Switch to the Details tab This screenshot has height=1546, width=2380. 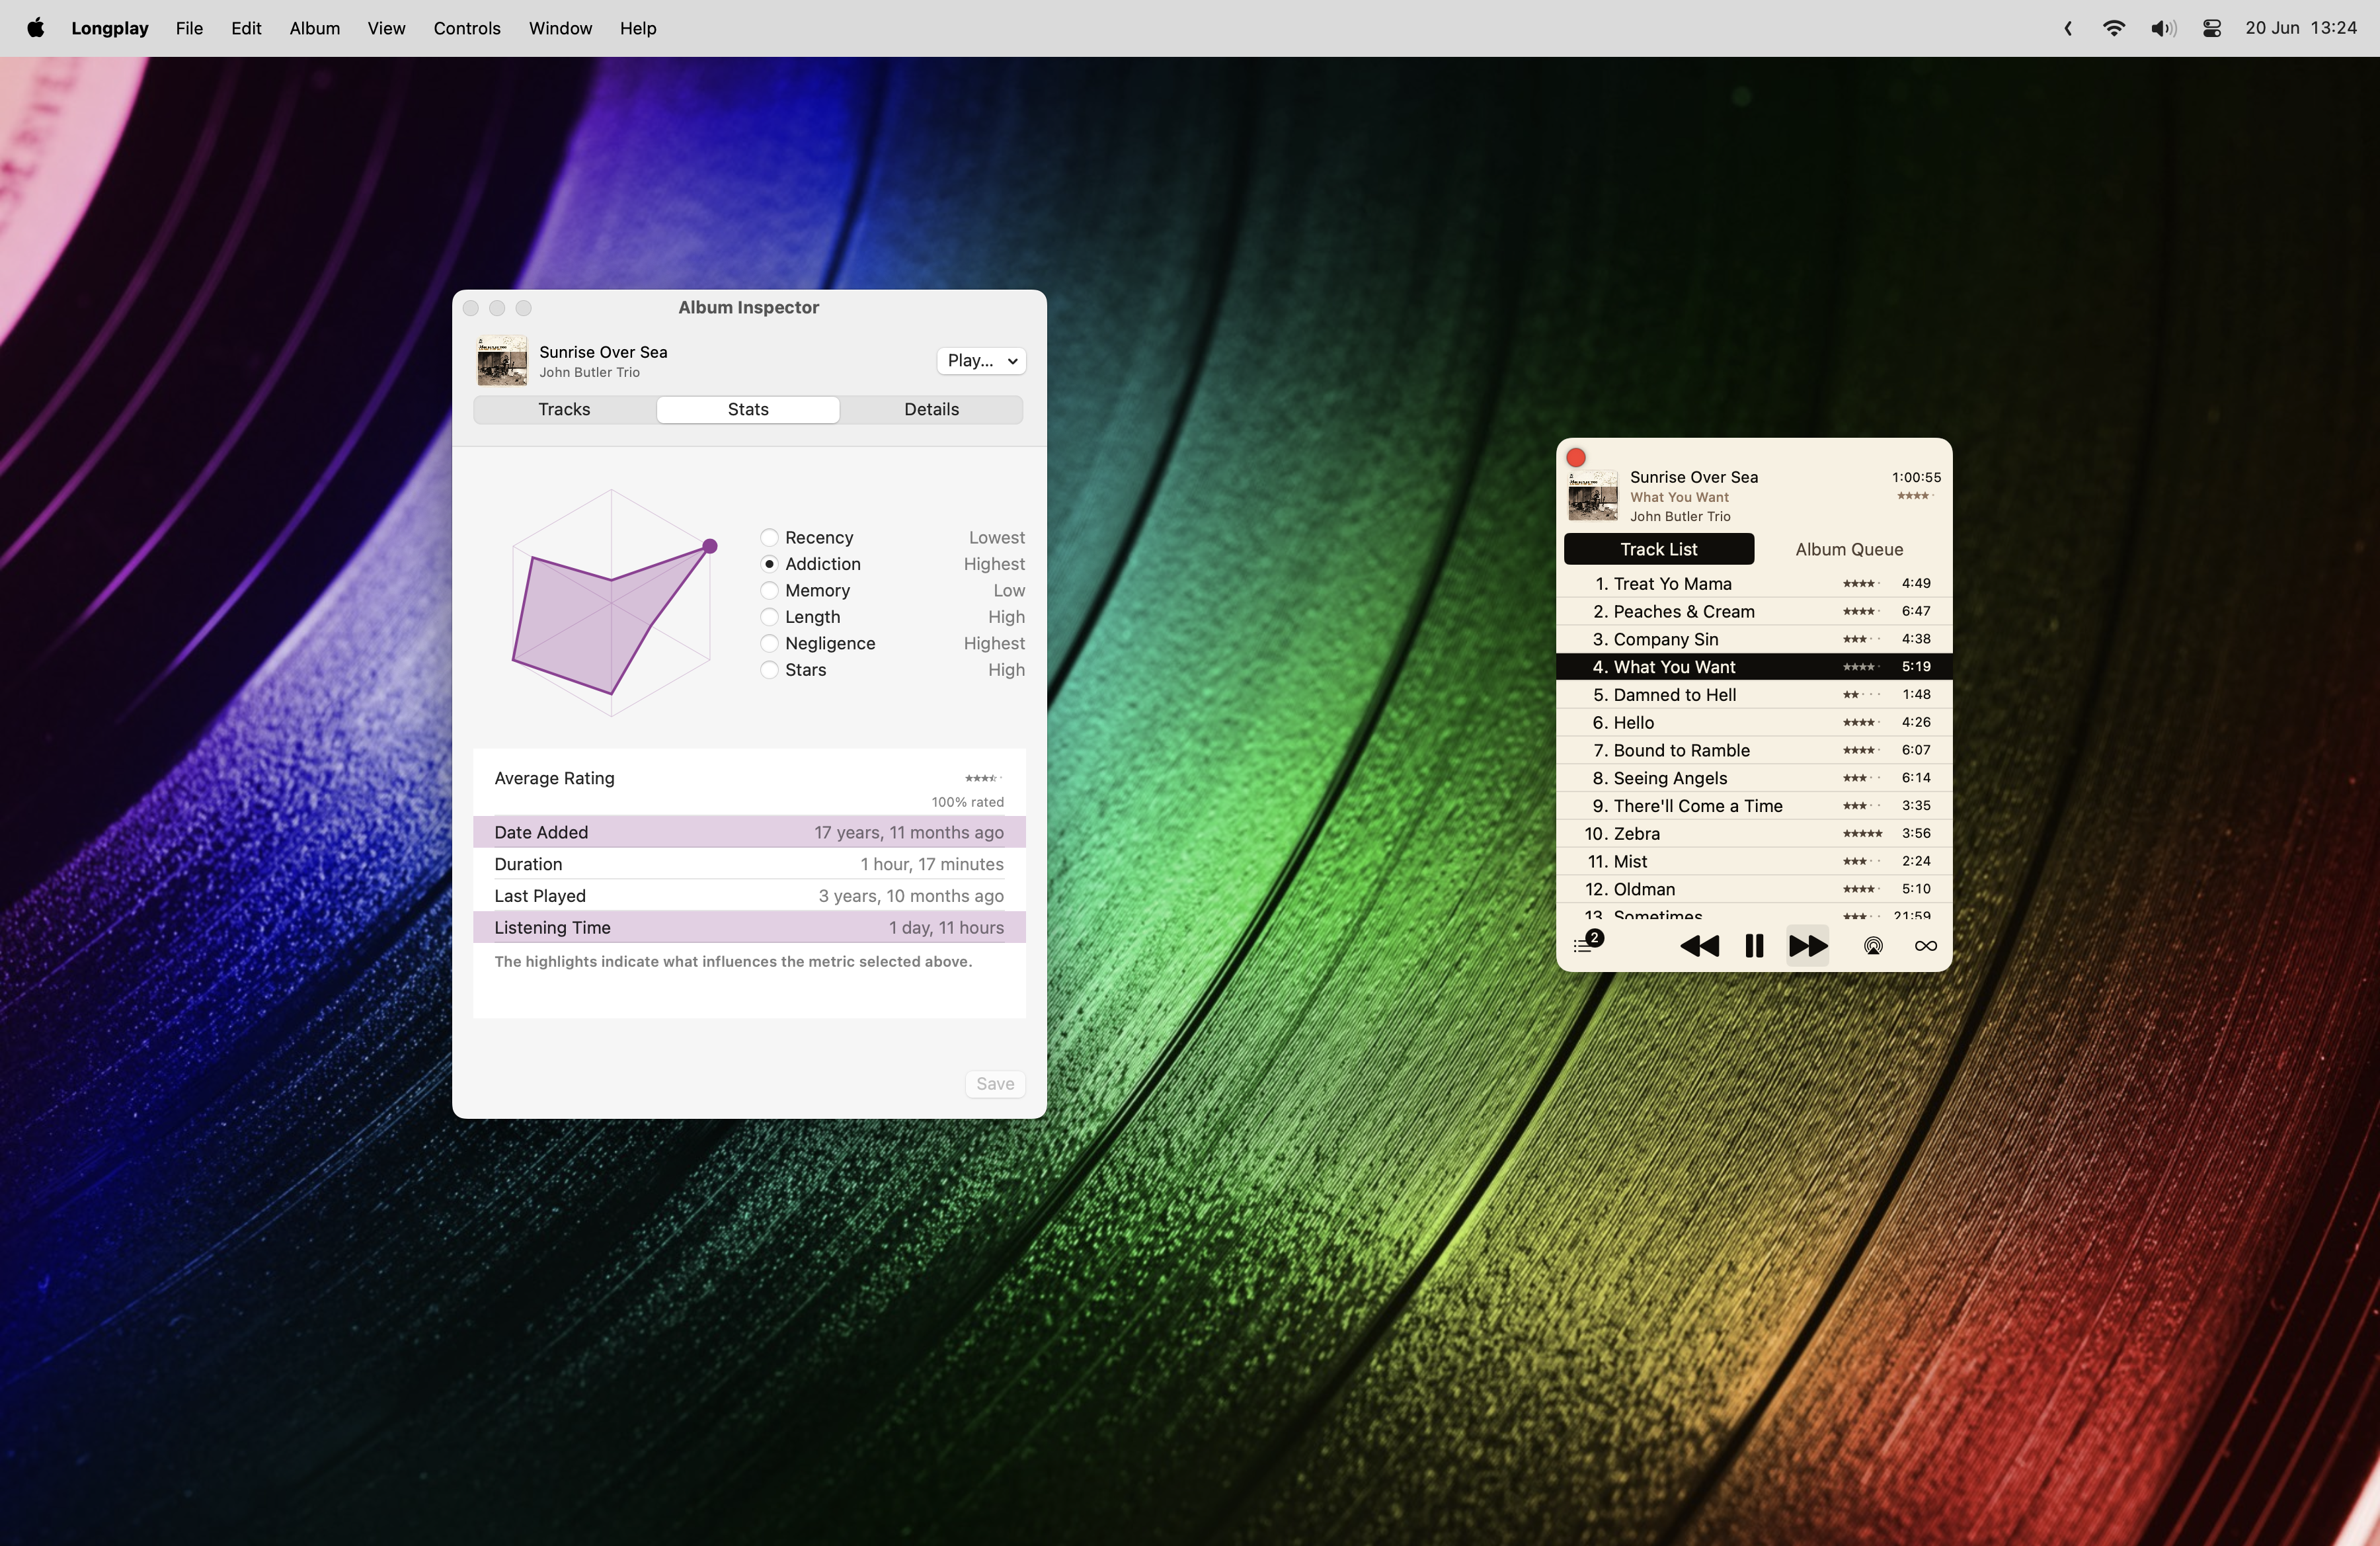(931, 409)
